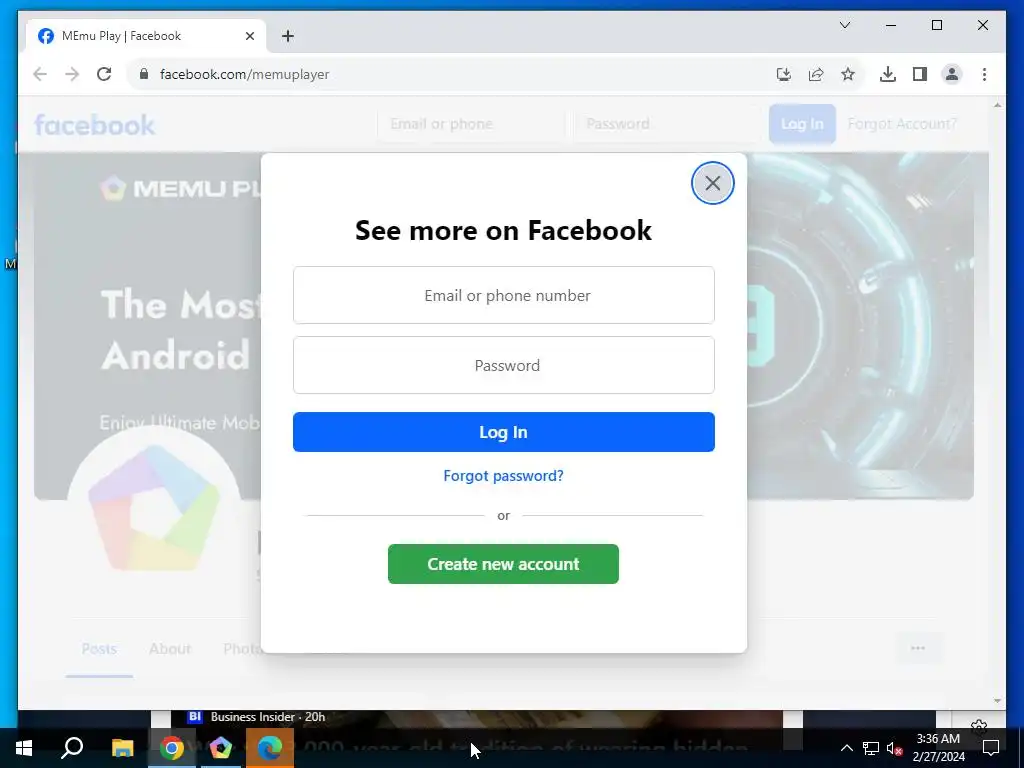The image size is (1024, 768).
Task: Click the facebook logo in page header
Action: [x=95, y=125]
